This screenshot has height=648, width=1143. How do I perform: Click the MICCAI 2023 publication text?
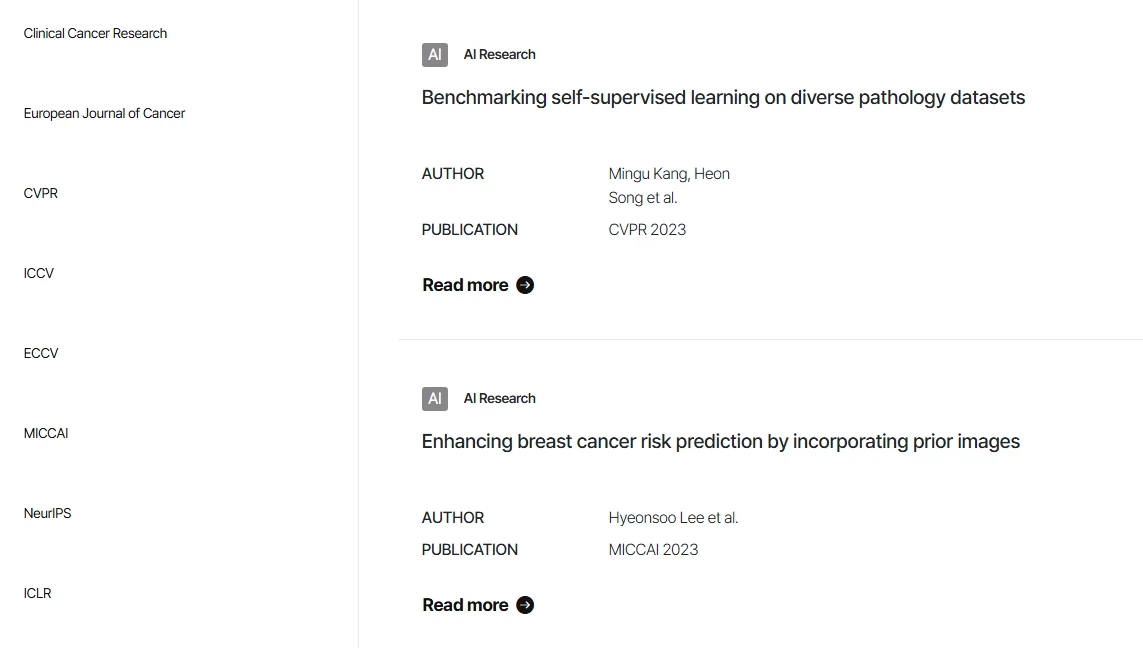[653, 549]
